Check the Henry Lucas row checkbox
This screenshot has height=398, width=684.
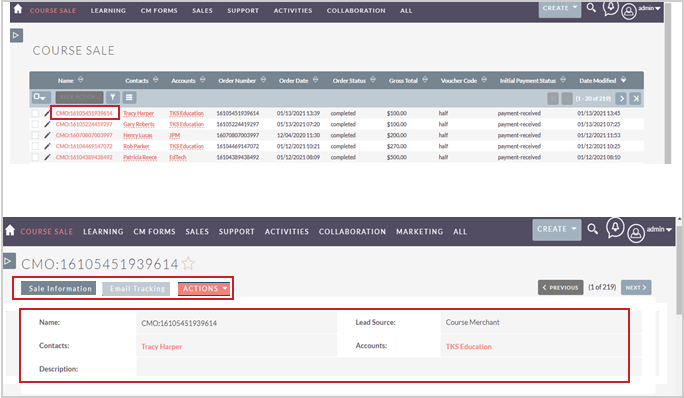click(x=35, y=135)
